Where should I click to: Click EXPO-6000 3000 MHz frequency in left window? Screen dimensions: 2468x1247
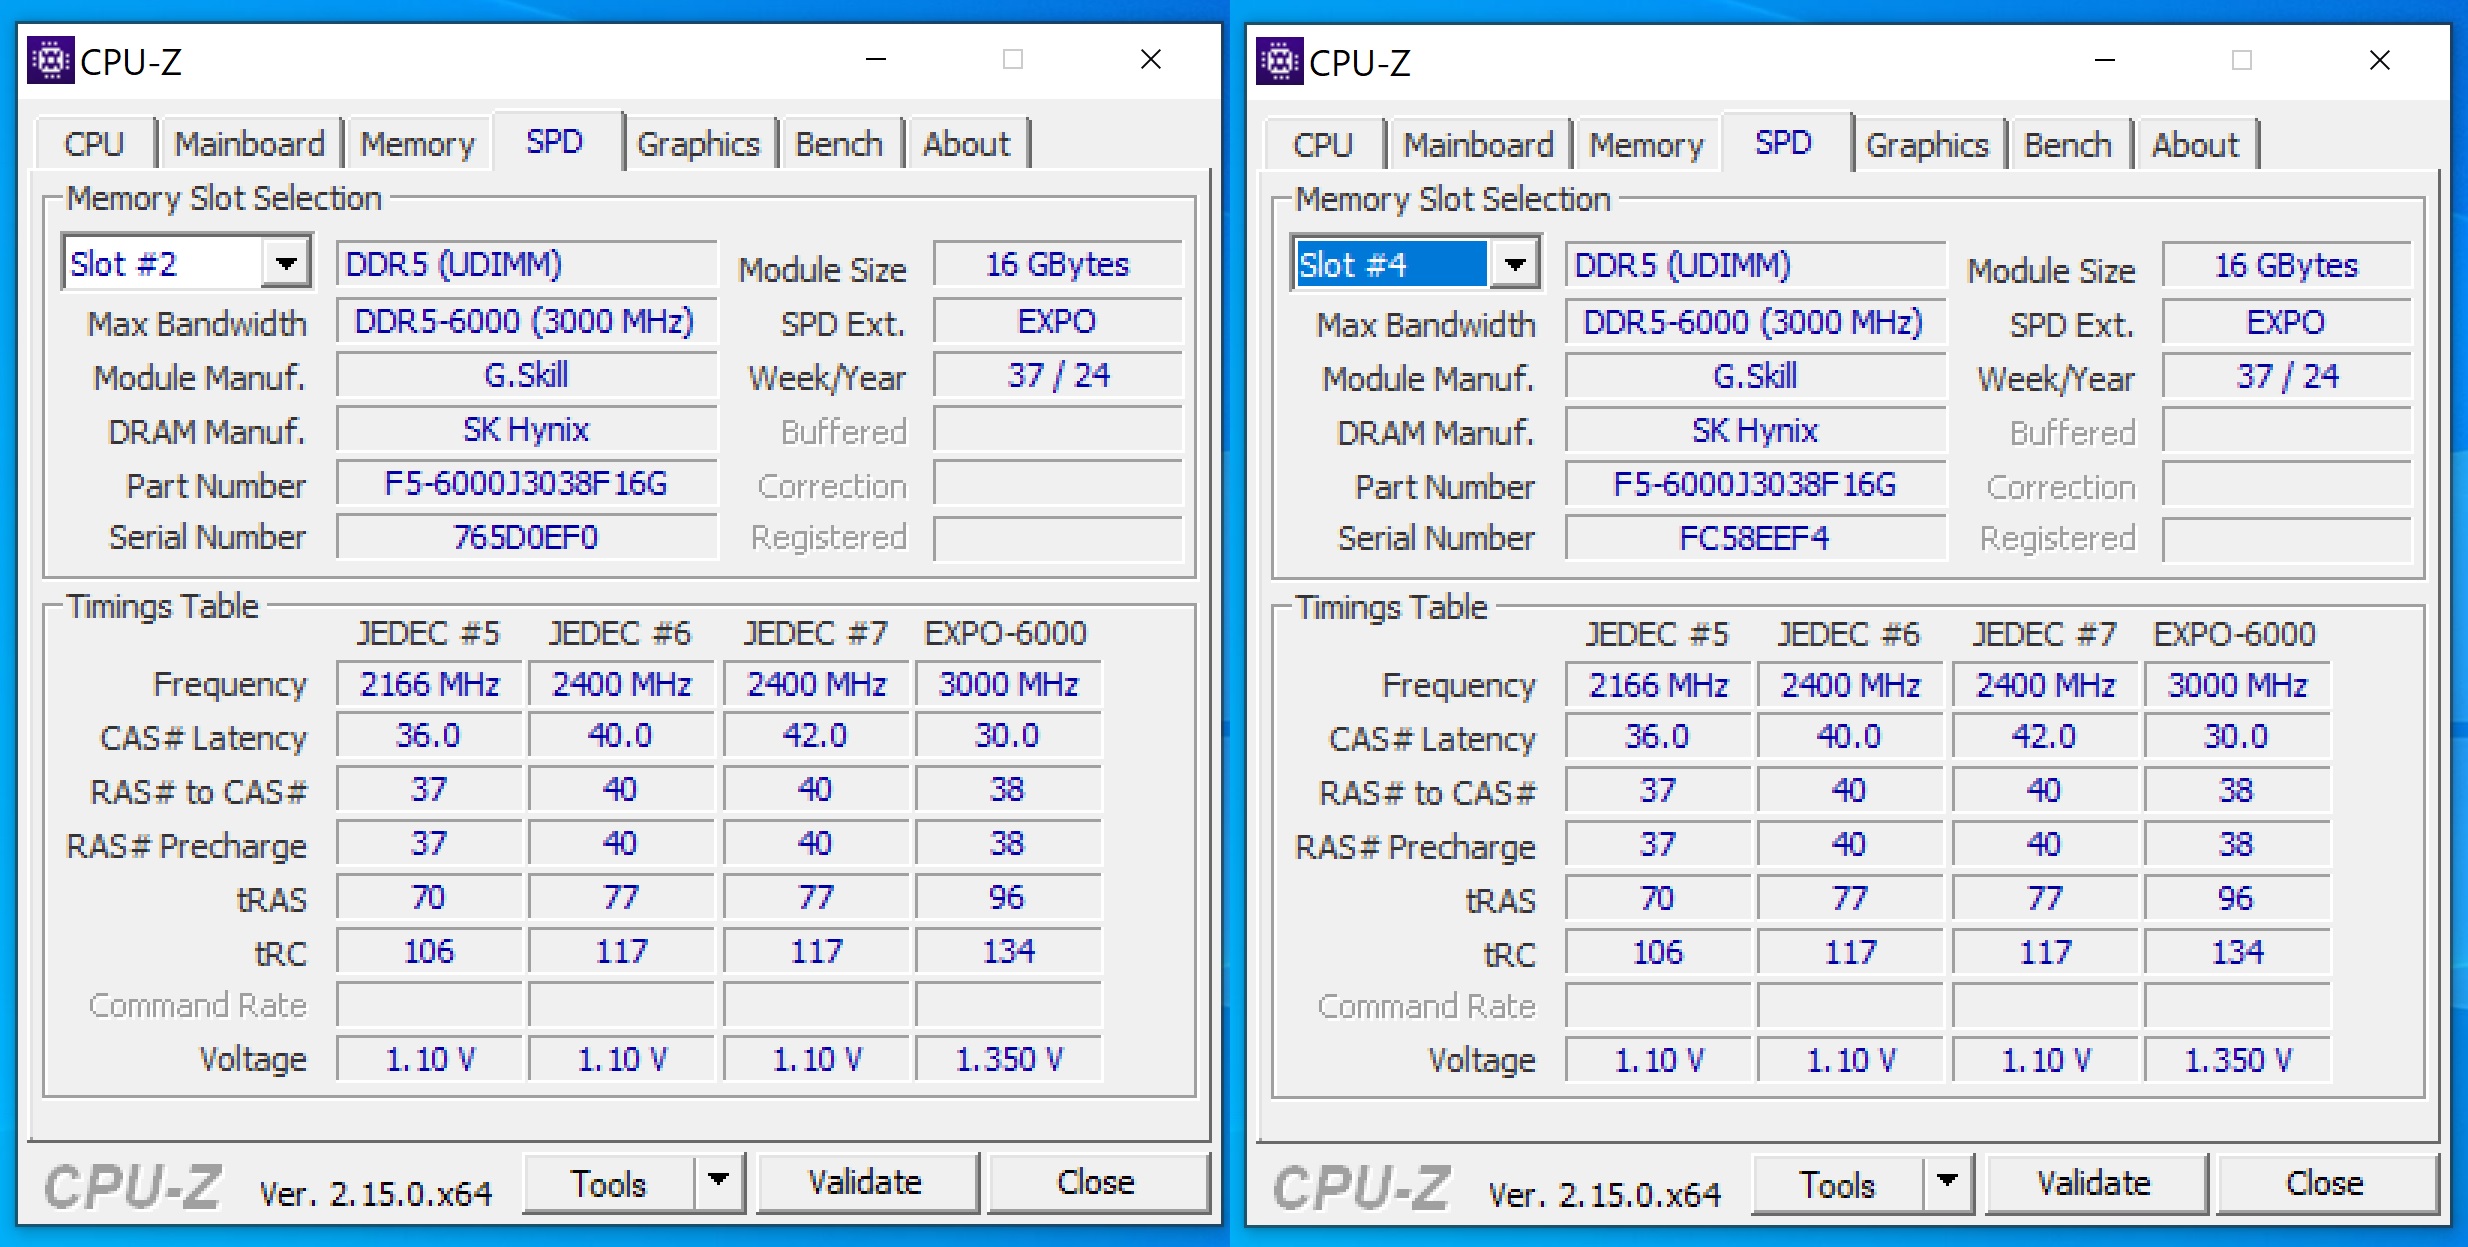pos(1008,684)
